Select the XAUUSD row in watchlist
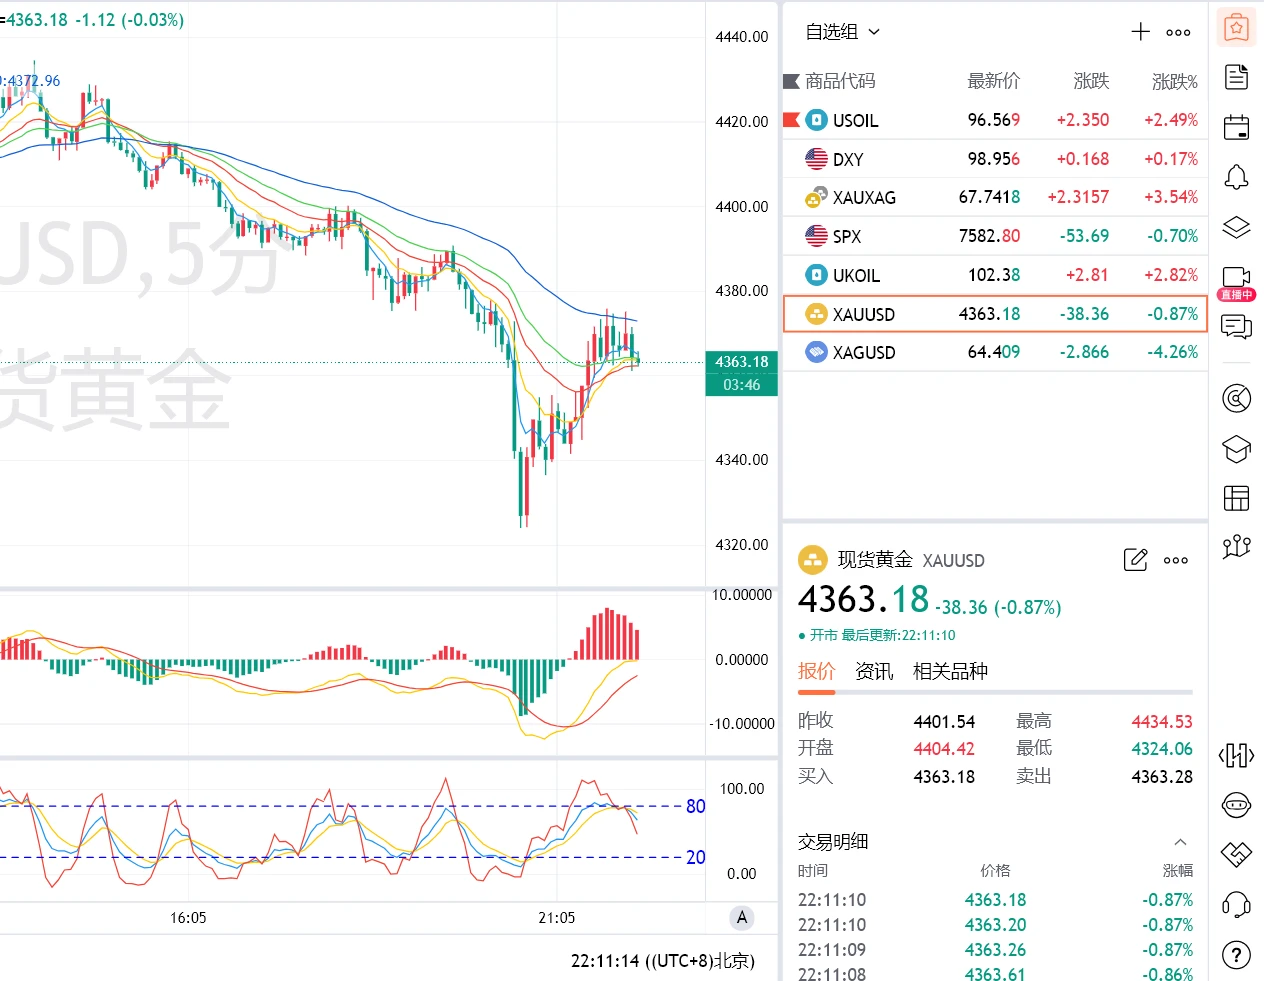This screenshot has height=981, width=1264. click(x=995, y=314)
